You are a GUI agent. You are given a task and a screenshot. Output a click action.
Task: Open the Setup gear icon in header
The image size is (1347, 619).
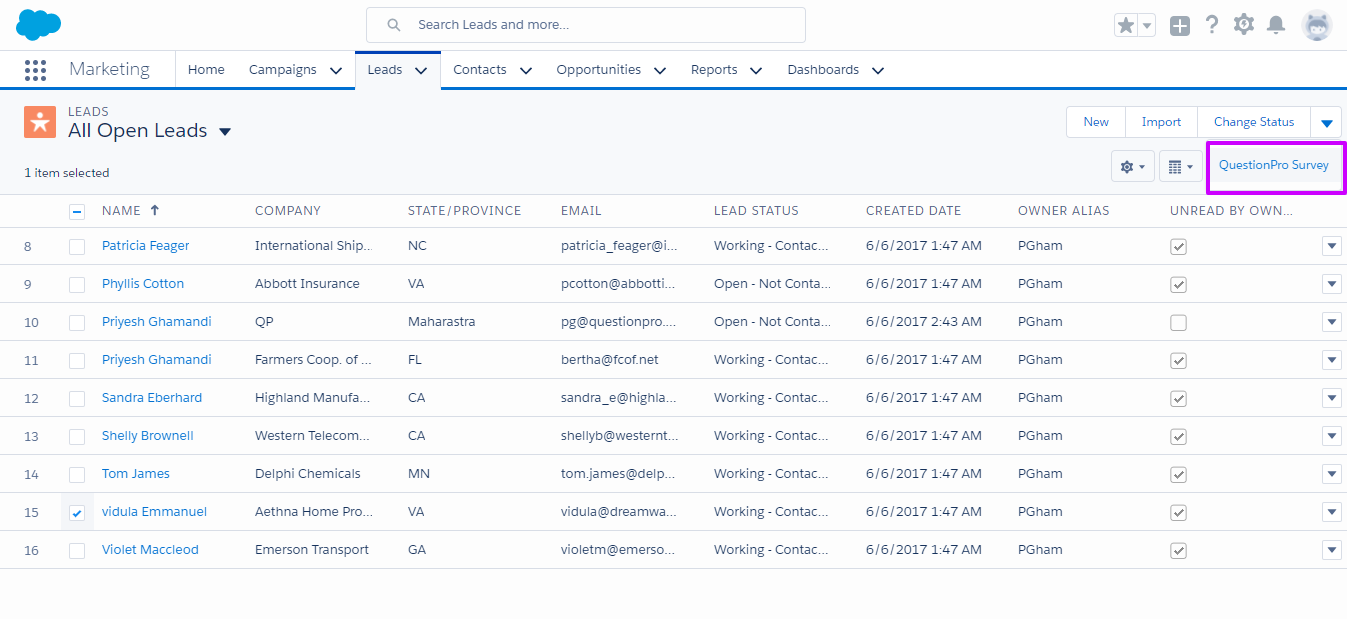(1244, 25)
